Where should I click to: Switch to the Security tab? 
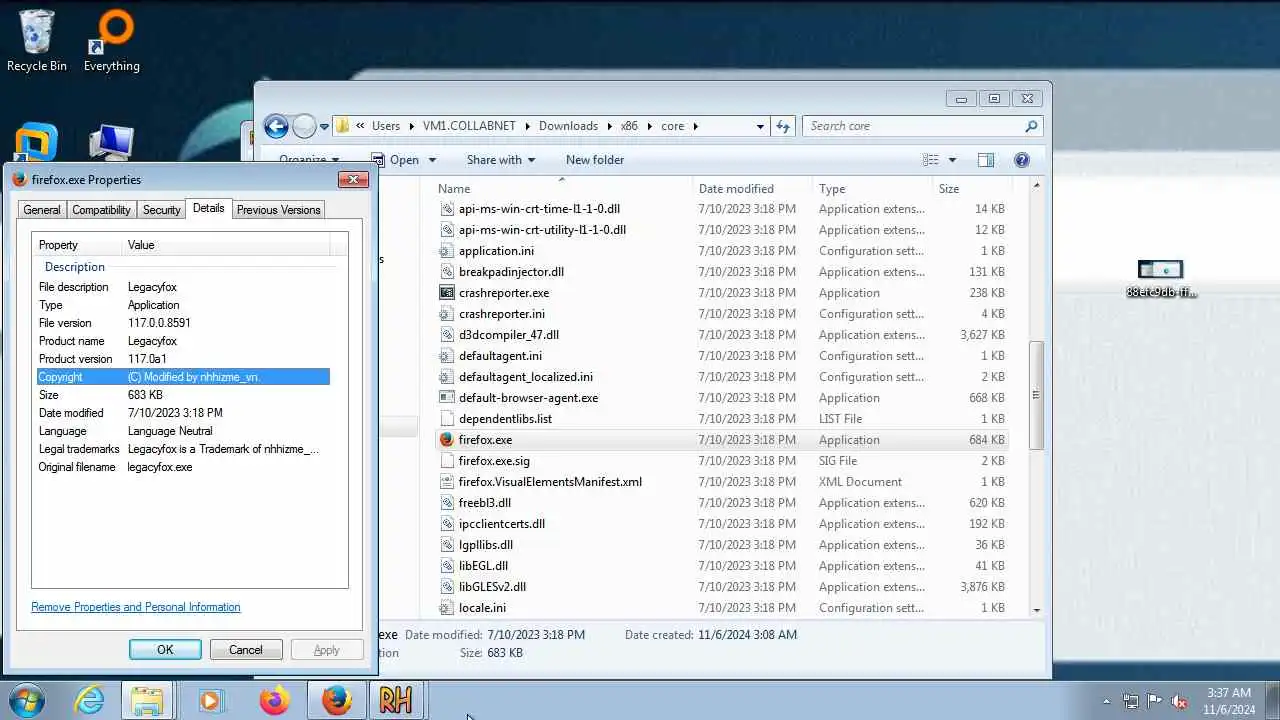161,210
